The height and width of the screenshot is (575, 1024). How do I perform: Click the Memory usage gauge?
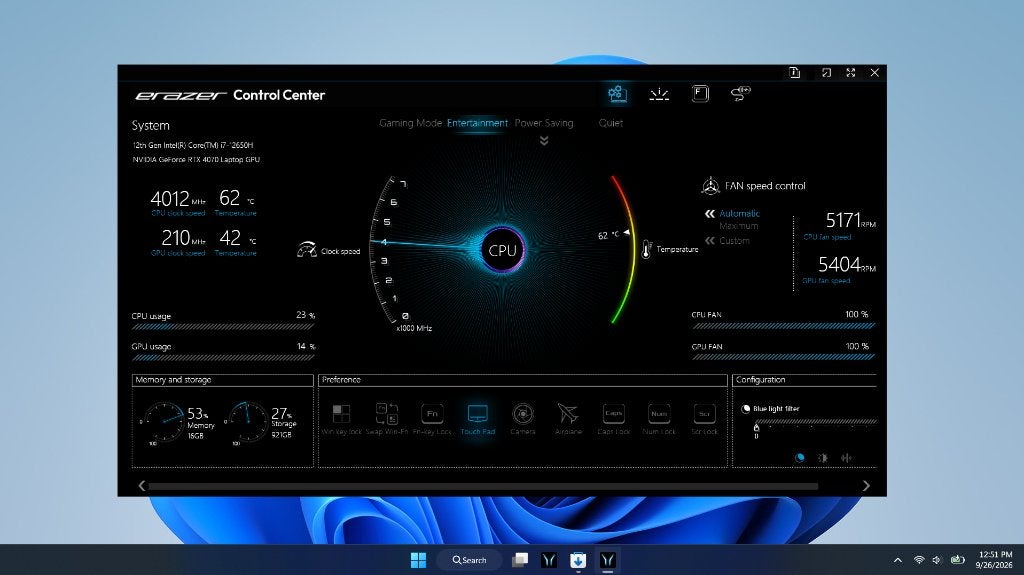pos(163,423)
